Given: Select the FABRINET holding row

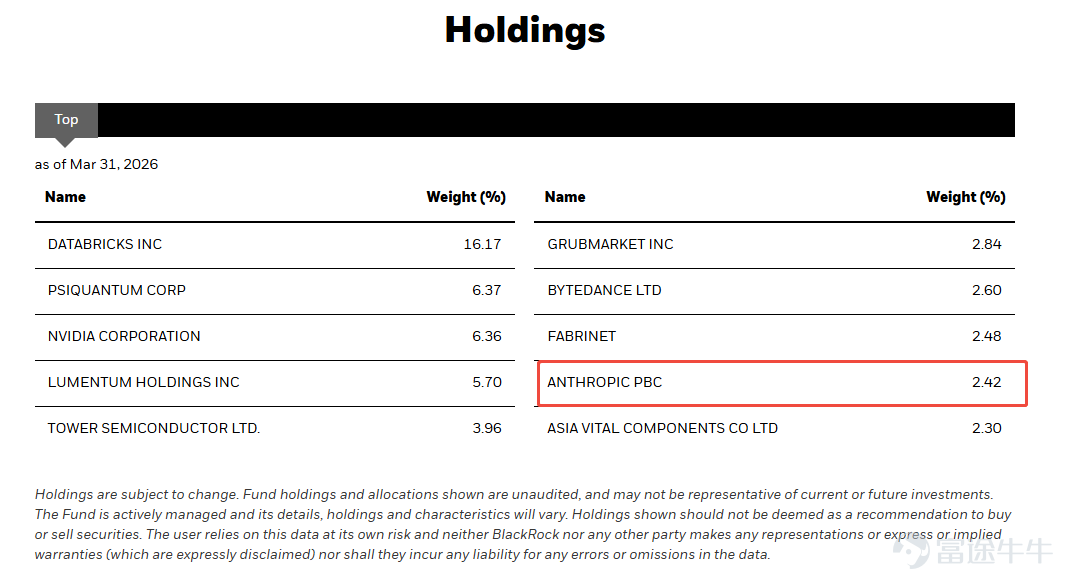Looking at the screenshot, I should pos(774,337).
